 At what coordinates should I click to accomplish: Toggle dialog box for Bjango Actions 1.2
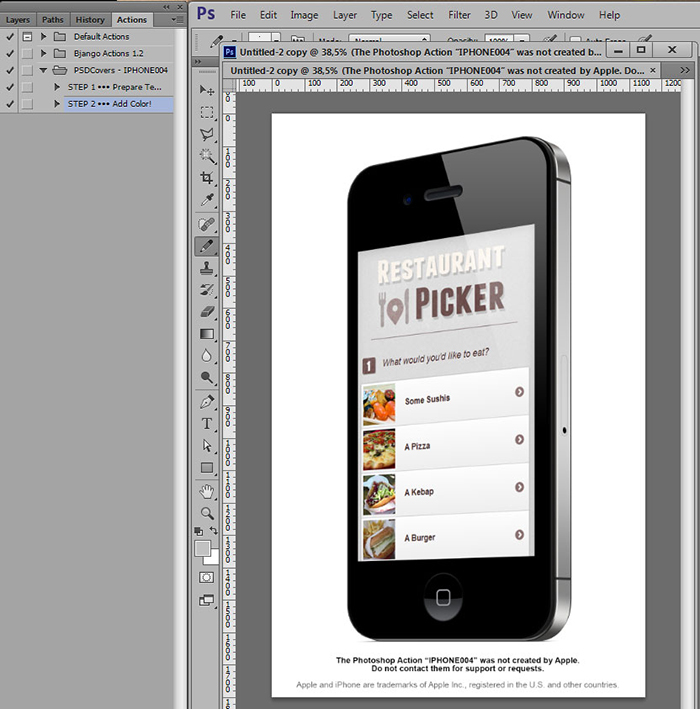tap(27, 53)
